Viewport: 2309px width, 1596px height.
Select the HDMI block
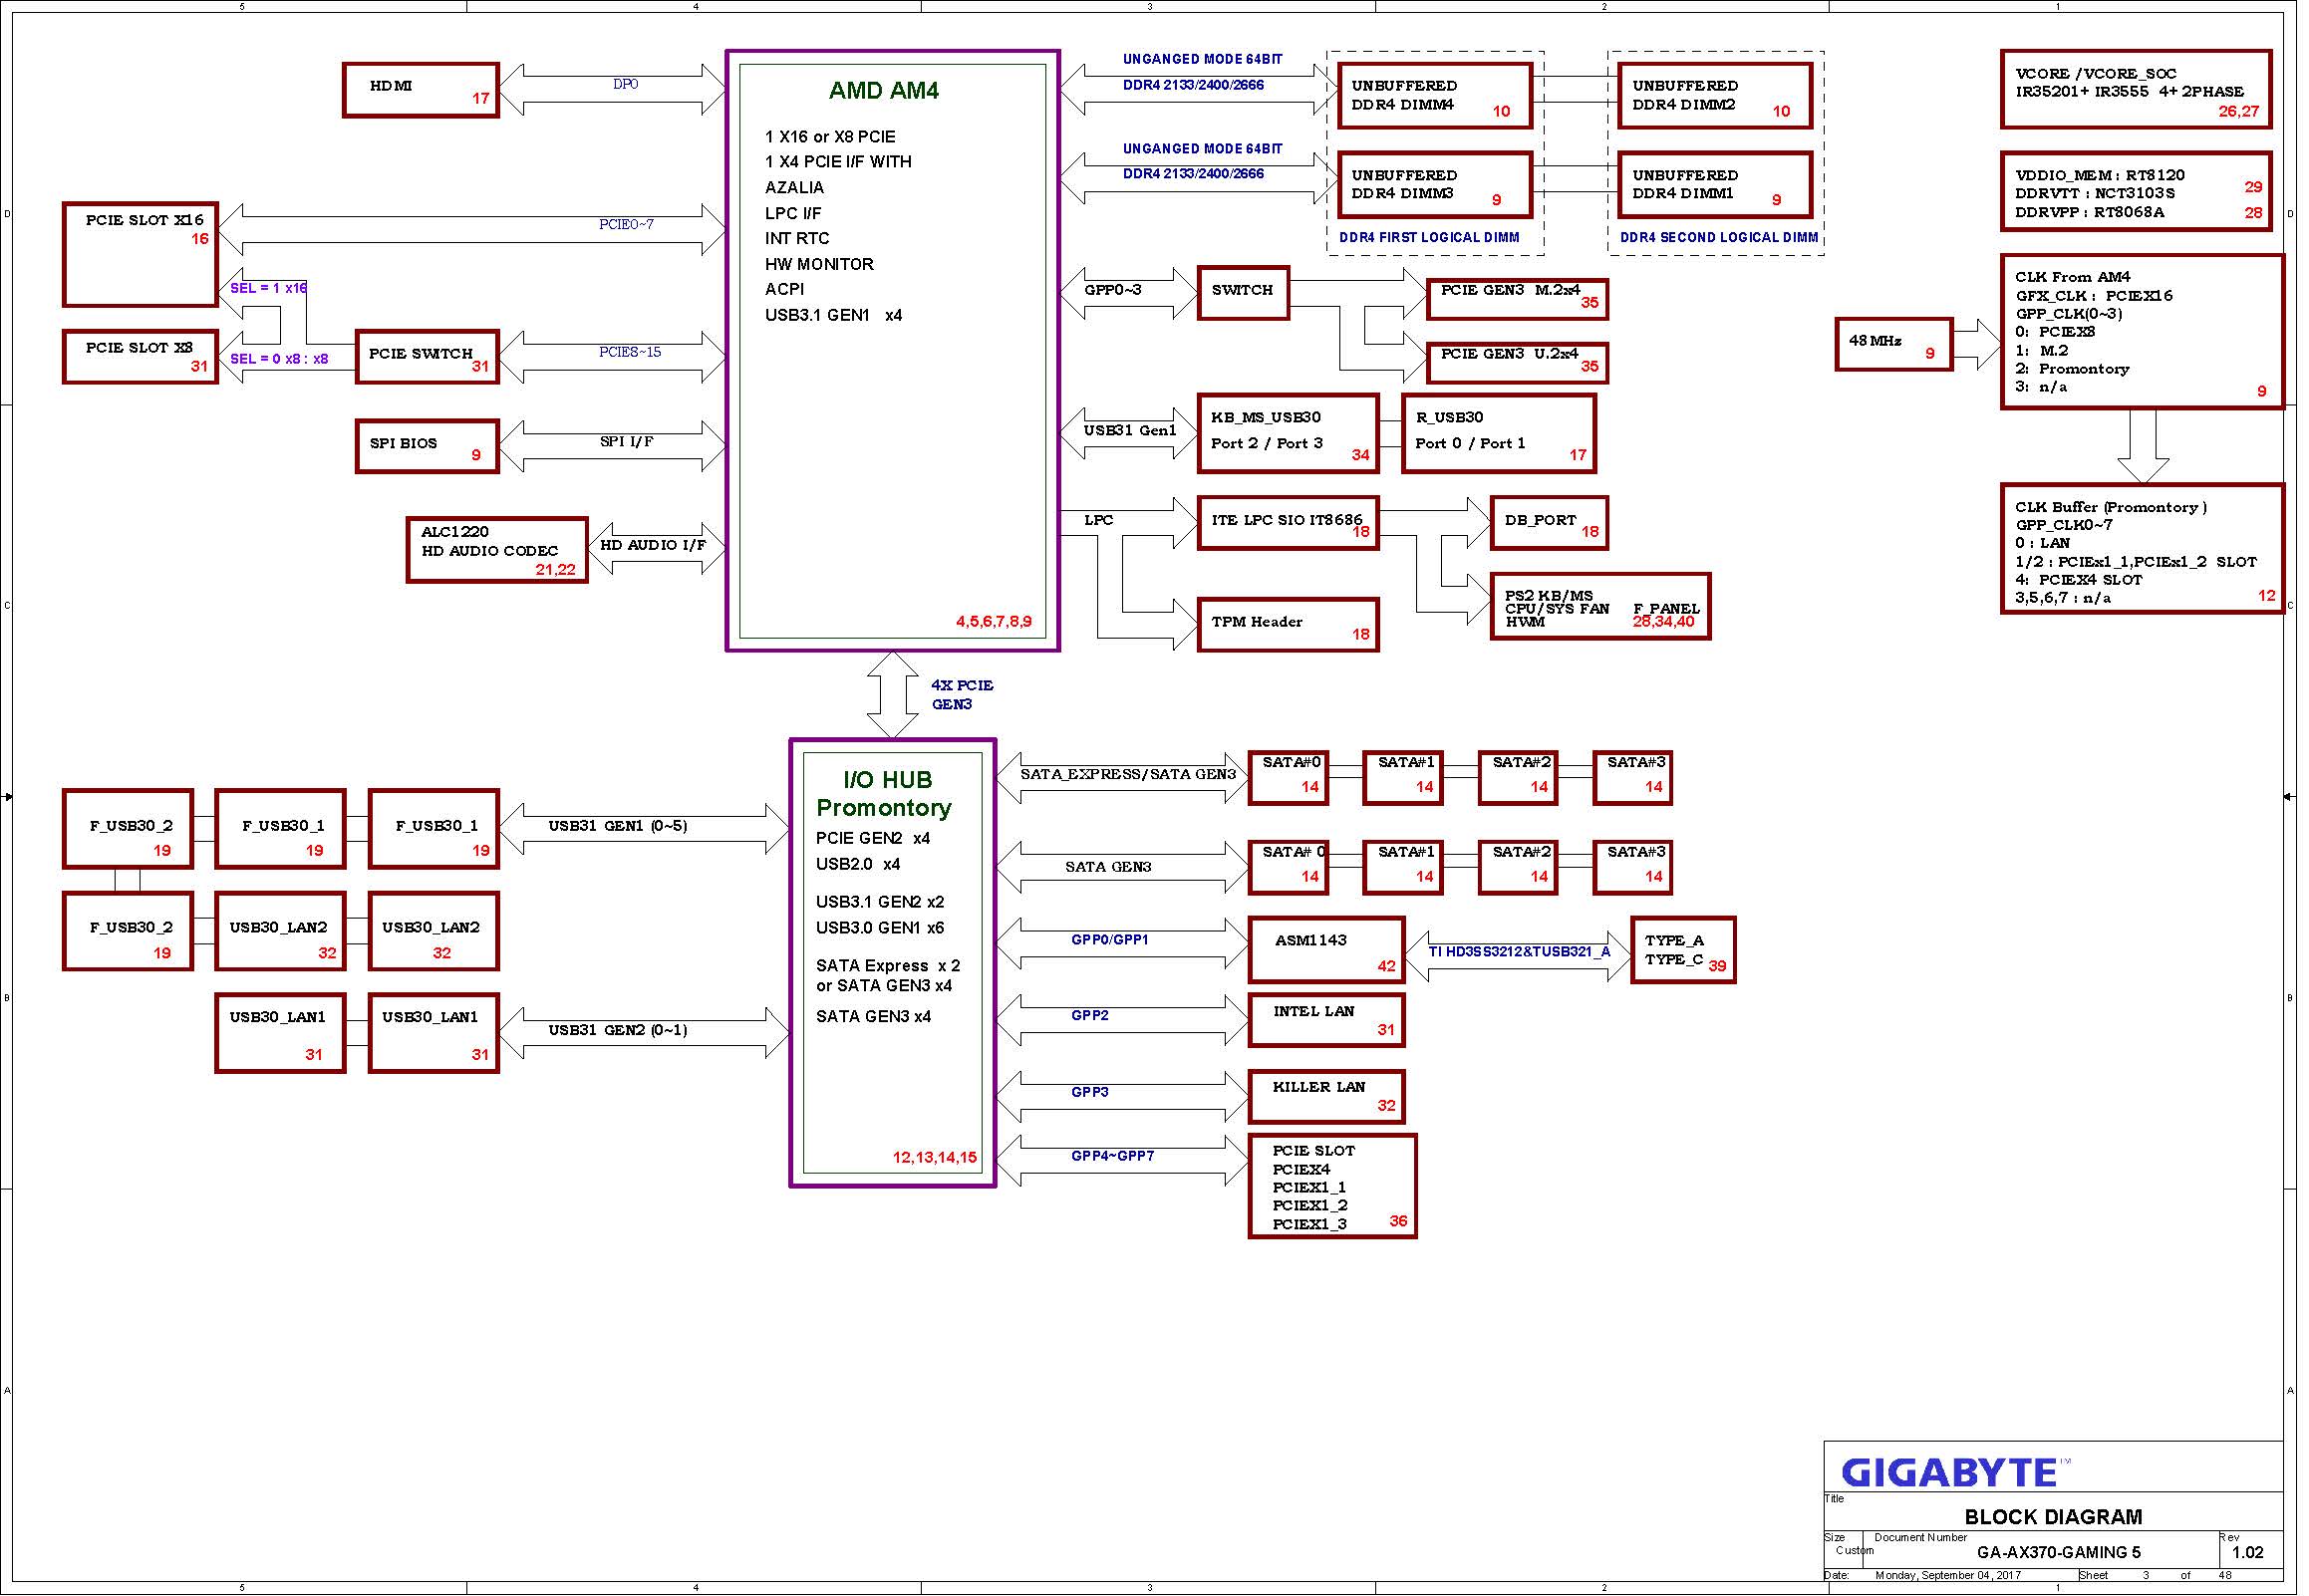pyautogui.click(x=423, y=91)
